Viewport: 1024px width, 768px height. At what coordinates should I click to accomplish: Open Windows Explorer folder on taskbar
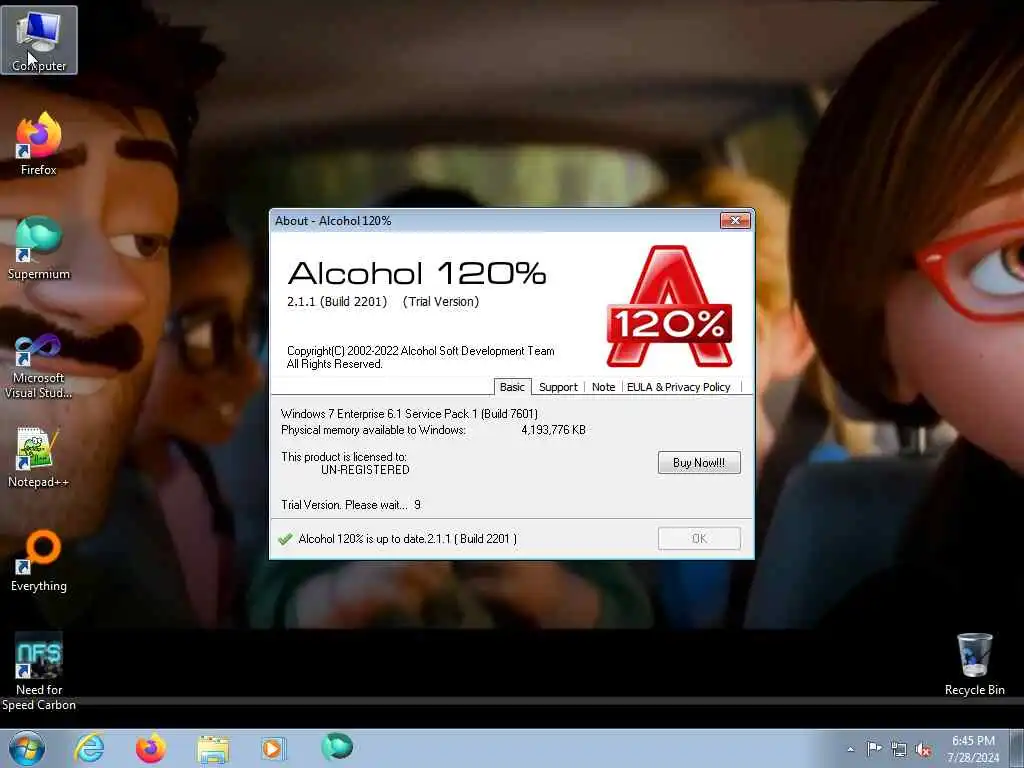coord(213,749)
